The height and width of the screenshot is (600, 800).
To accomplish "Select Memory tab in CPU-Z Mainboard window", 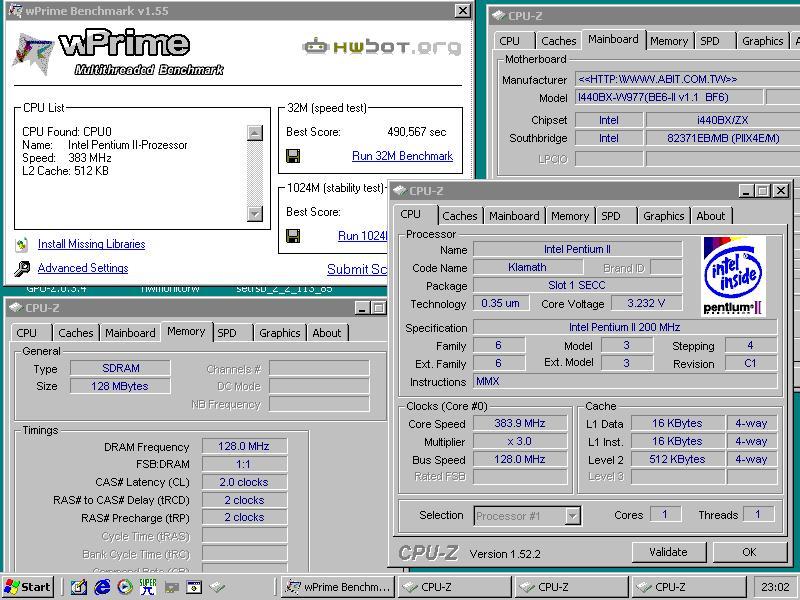I will 669,41.
